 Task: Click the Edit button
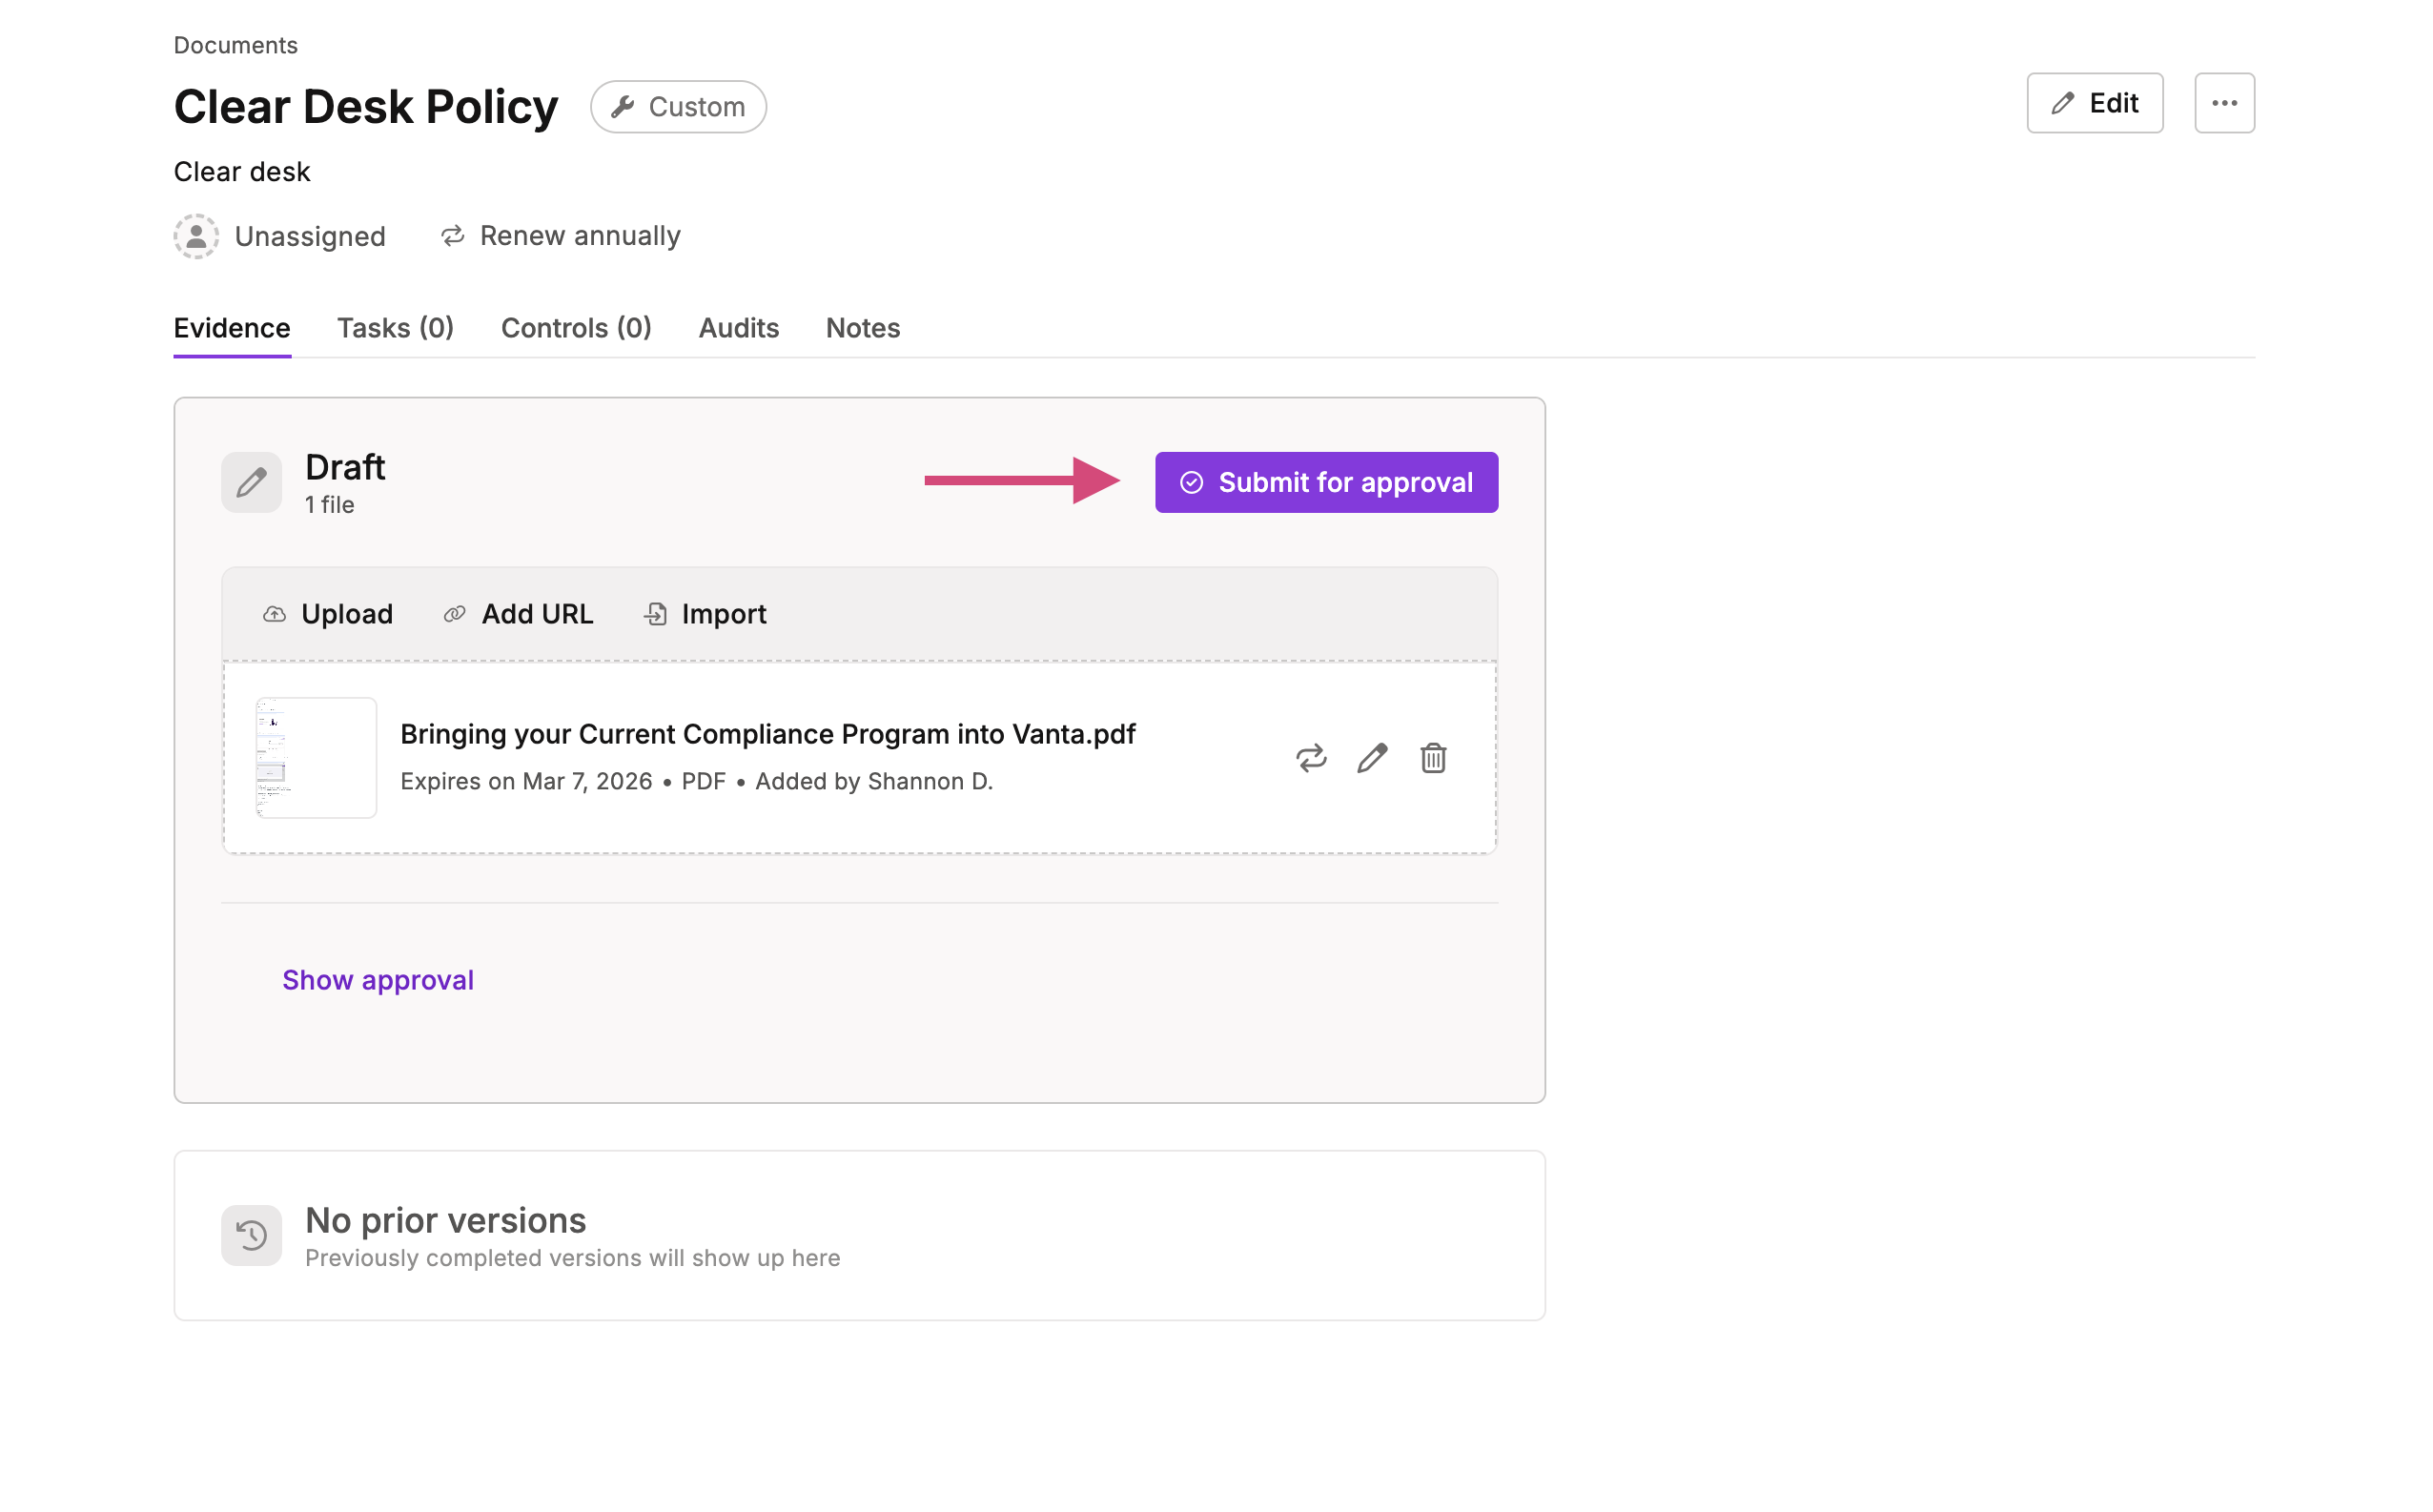[x=2094, y=103]
